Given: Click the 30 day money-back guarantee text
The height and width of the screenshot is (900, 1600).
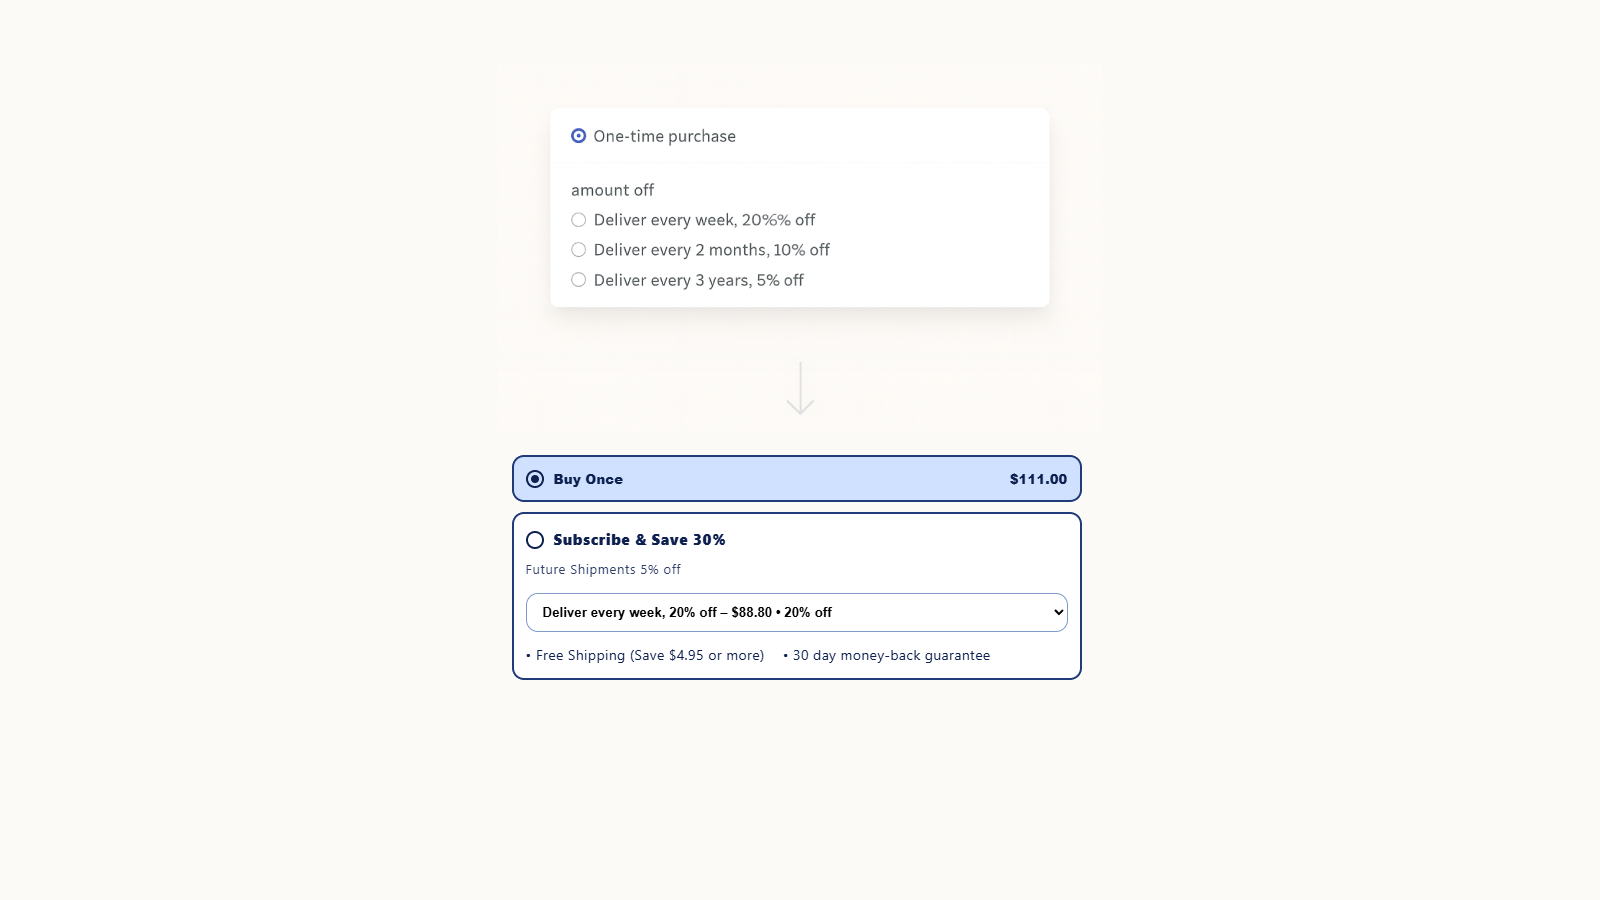Looking at the screenshot, I should click(891, 656).
